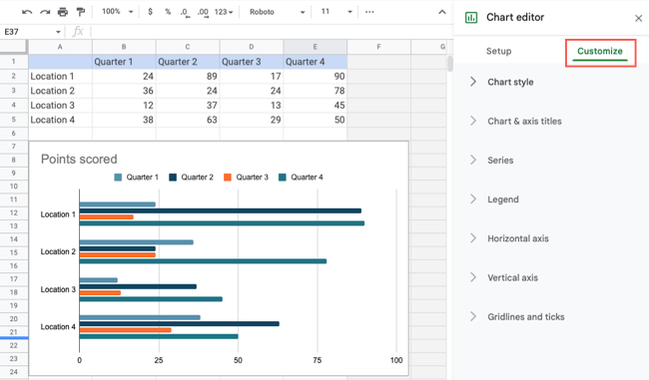This screenshot has height=380, width=649.
Task: Click the select-all corner box
Action: (x=14, y=47)
